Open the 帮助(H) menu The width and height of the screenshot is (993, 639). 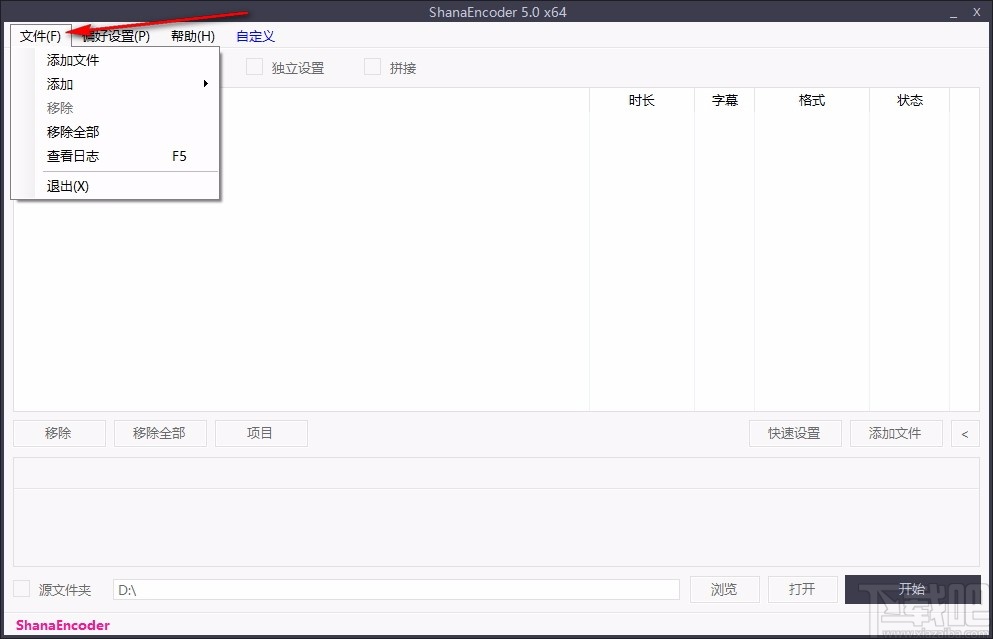point(192,36)
